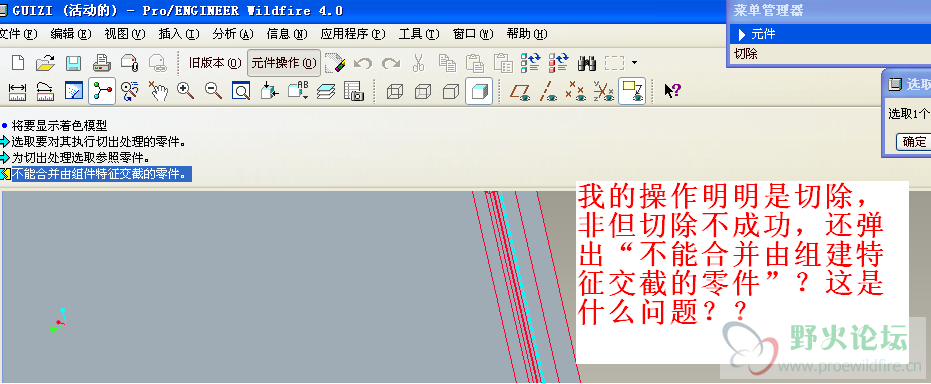
Task: Click the reorient view icon
Action: 270,91
